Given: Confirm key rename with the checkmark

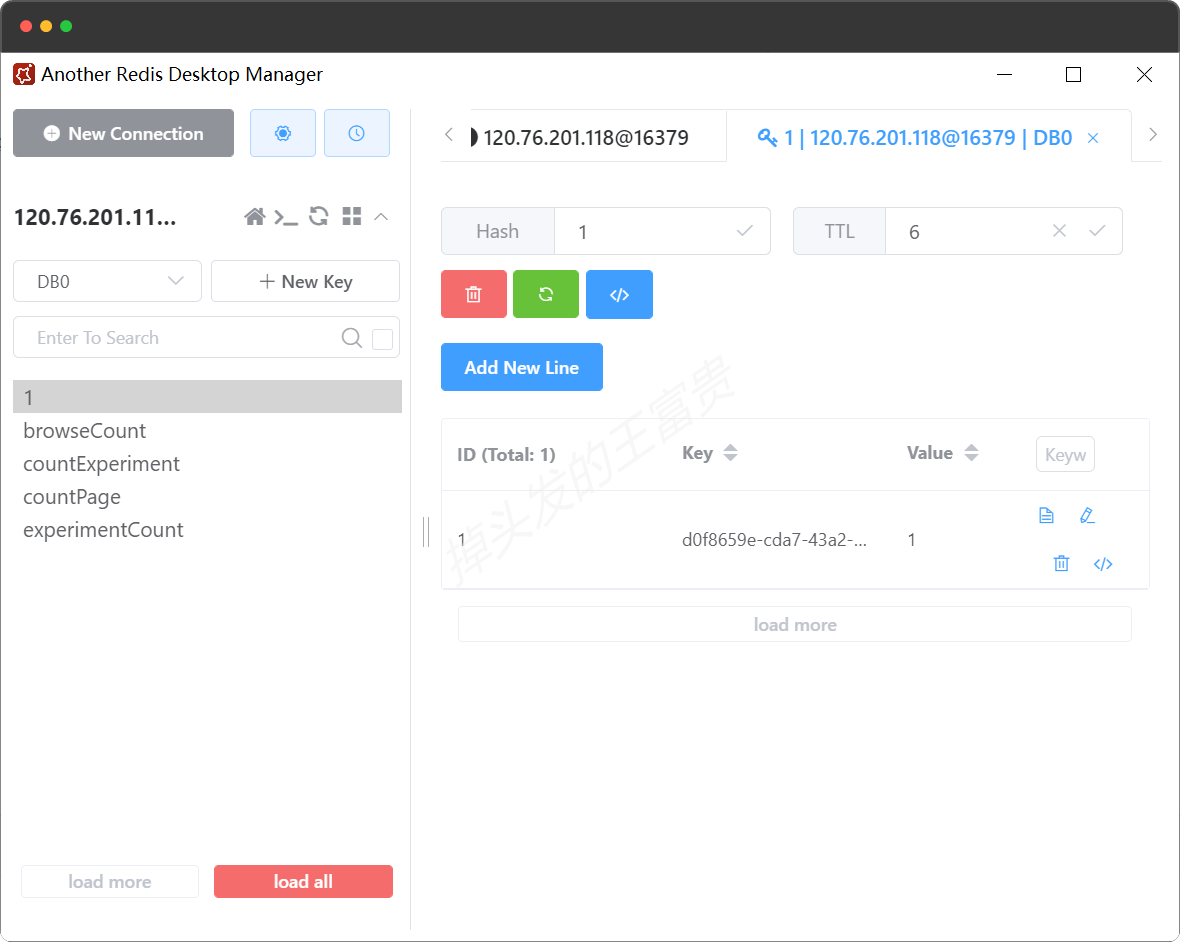Looking at the screenshot, I should click(744, 231).
